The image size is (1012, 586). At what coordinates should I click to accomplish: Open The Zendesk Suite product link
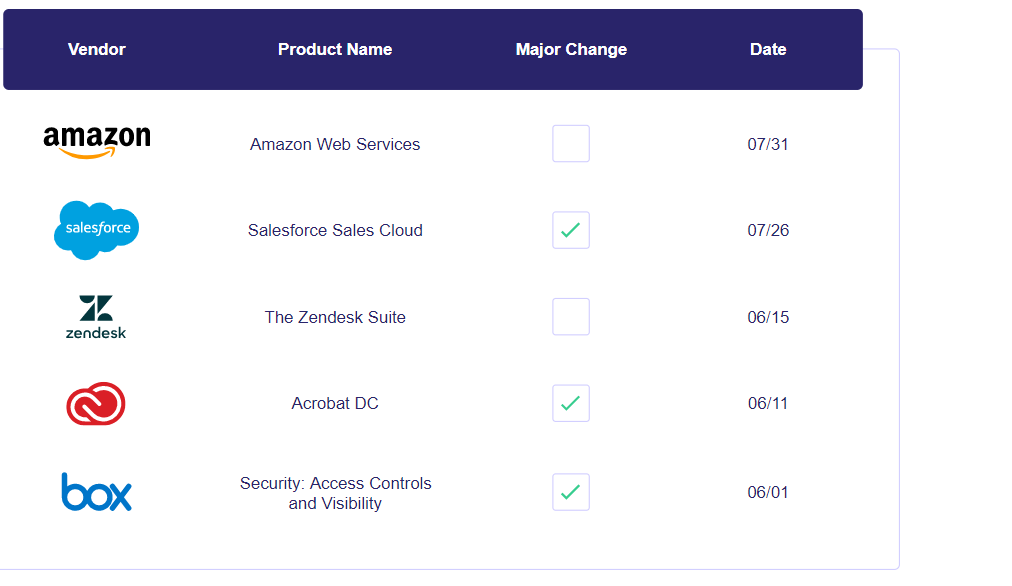[335, 317]
